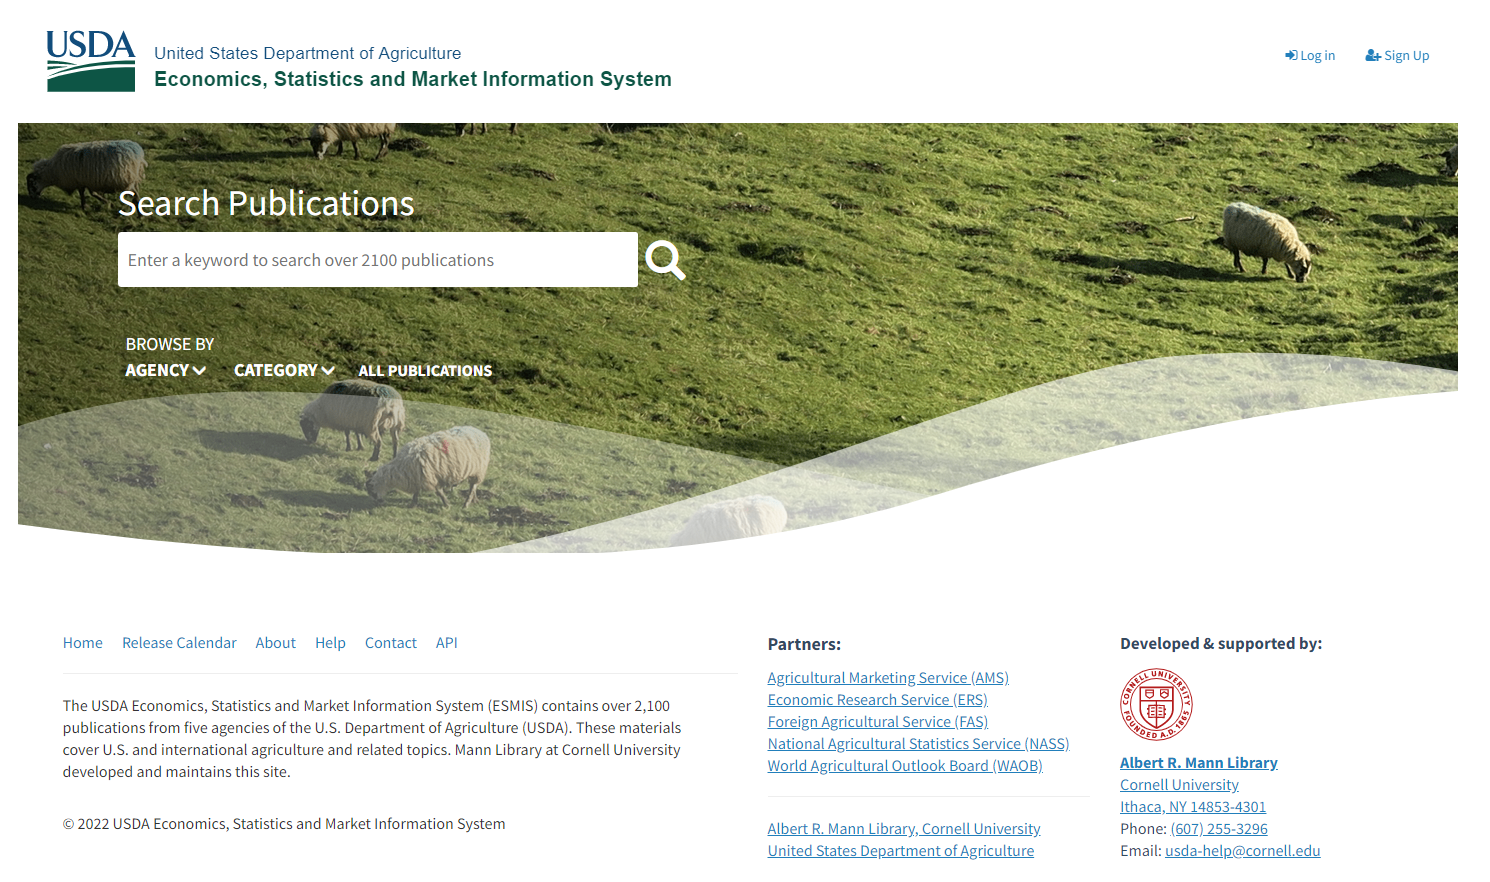This screenshot has width=1490, height=882.
Task: Click the Sign Up link
Action: (1397, 56)
